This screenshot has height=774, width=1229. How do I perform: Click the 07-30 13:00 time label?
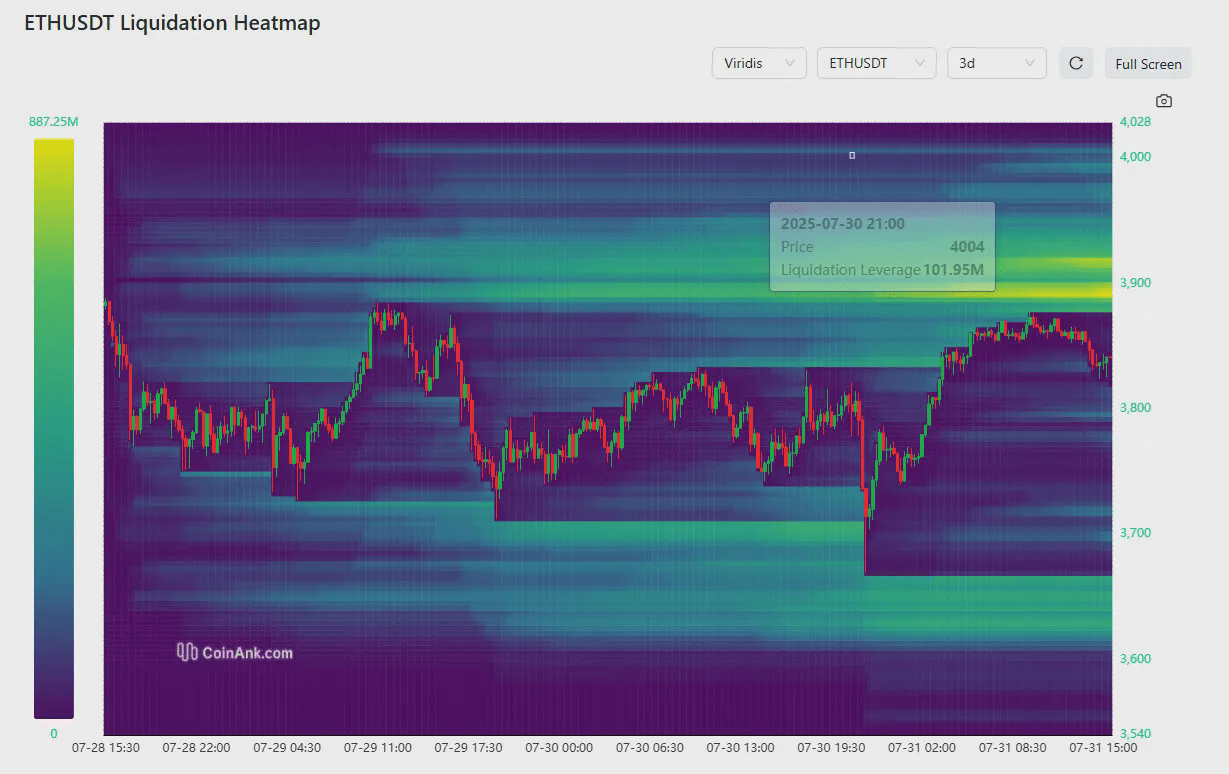[740, 747]
